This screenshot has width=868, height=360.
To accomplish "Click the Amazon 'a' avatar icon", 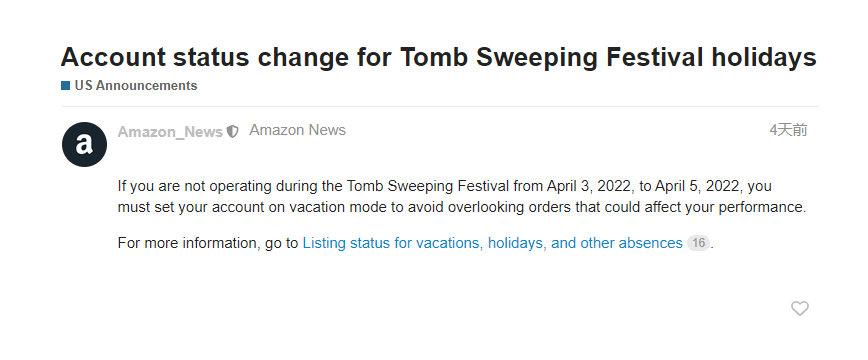I will (84, 145).
